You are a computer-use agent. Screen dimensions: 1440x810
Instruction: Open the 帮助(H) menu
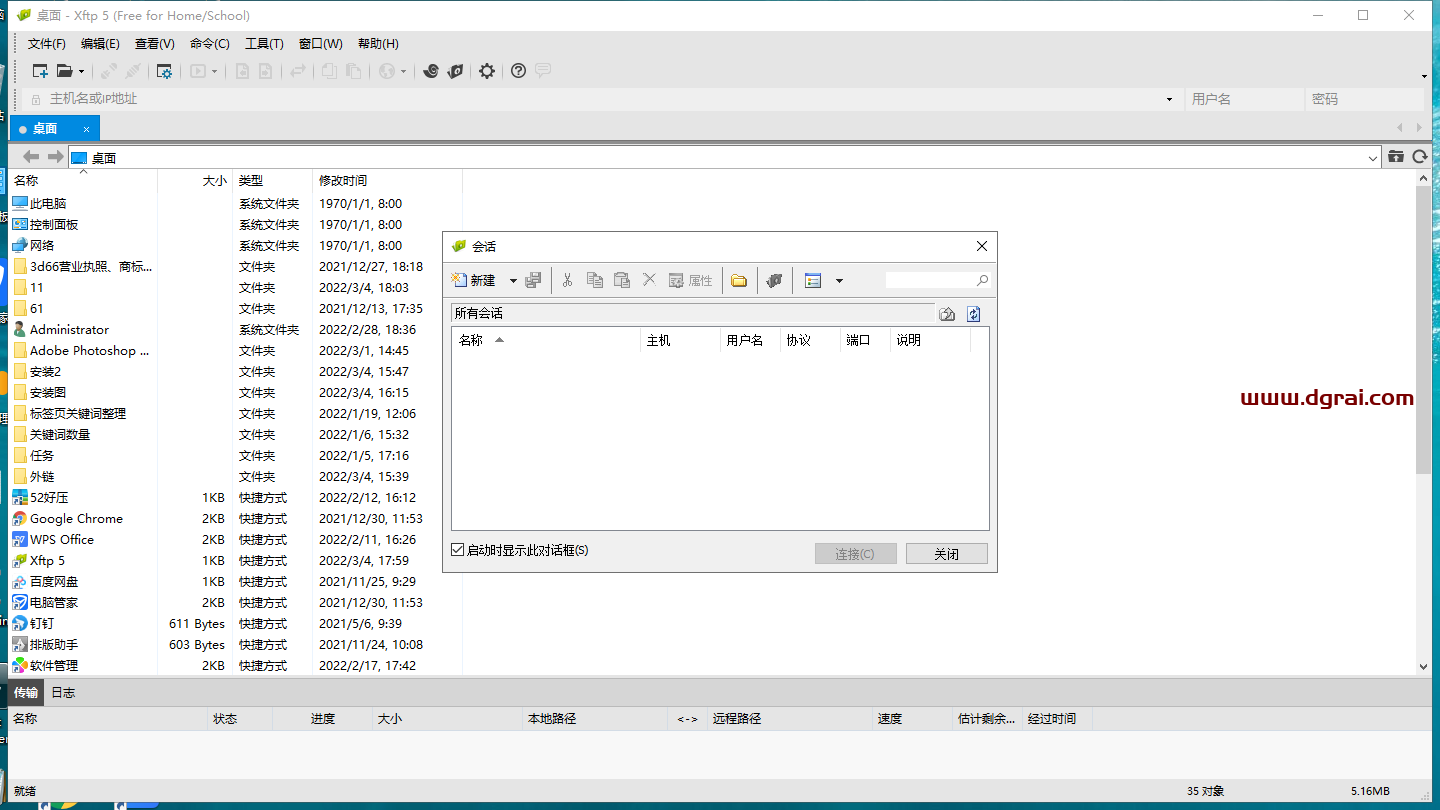tap(378, 44)
